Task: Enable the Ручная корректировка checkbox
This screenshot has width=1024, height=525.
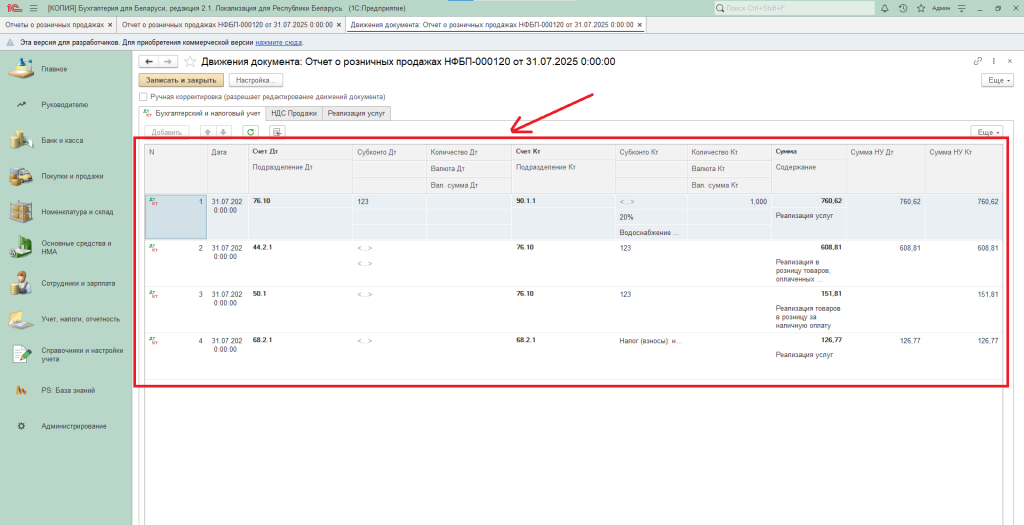Action: tap(143, 97)
